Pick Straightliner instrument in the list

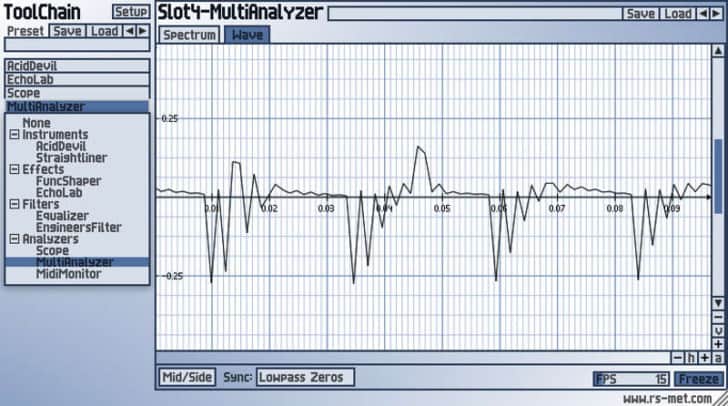click(72, 158)
